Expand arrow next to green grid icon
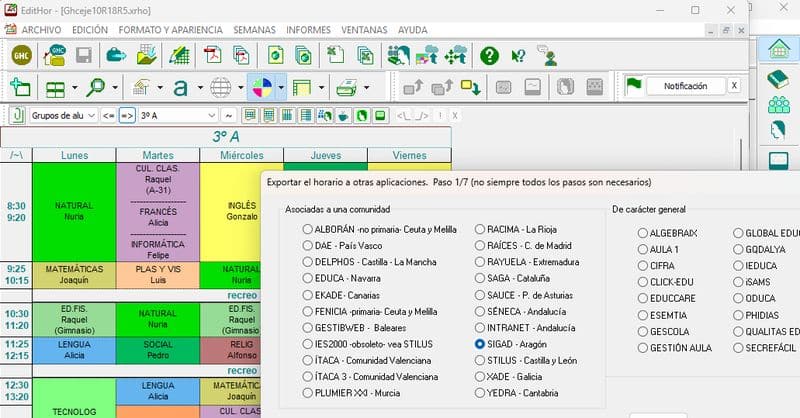The image size is (800, 418). (75, 88)
